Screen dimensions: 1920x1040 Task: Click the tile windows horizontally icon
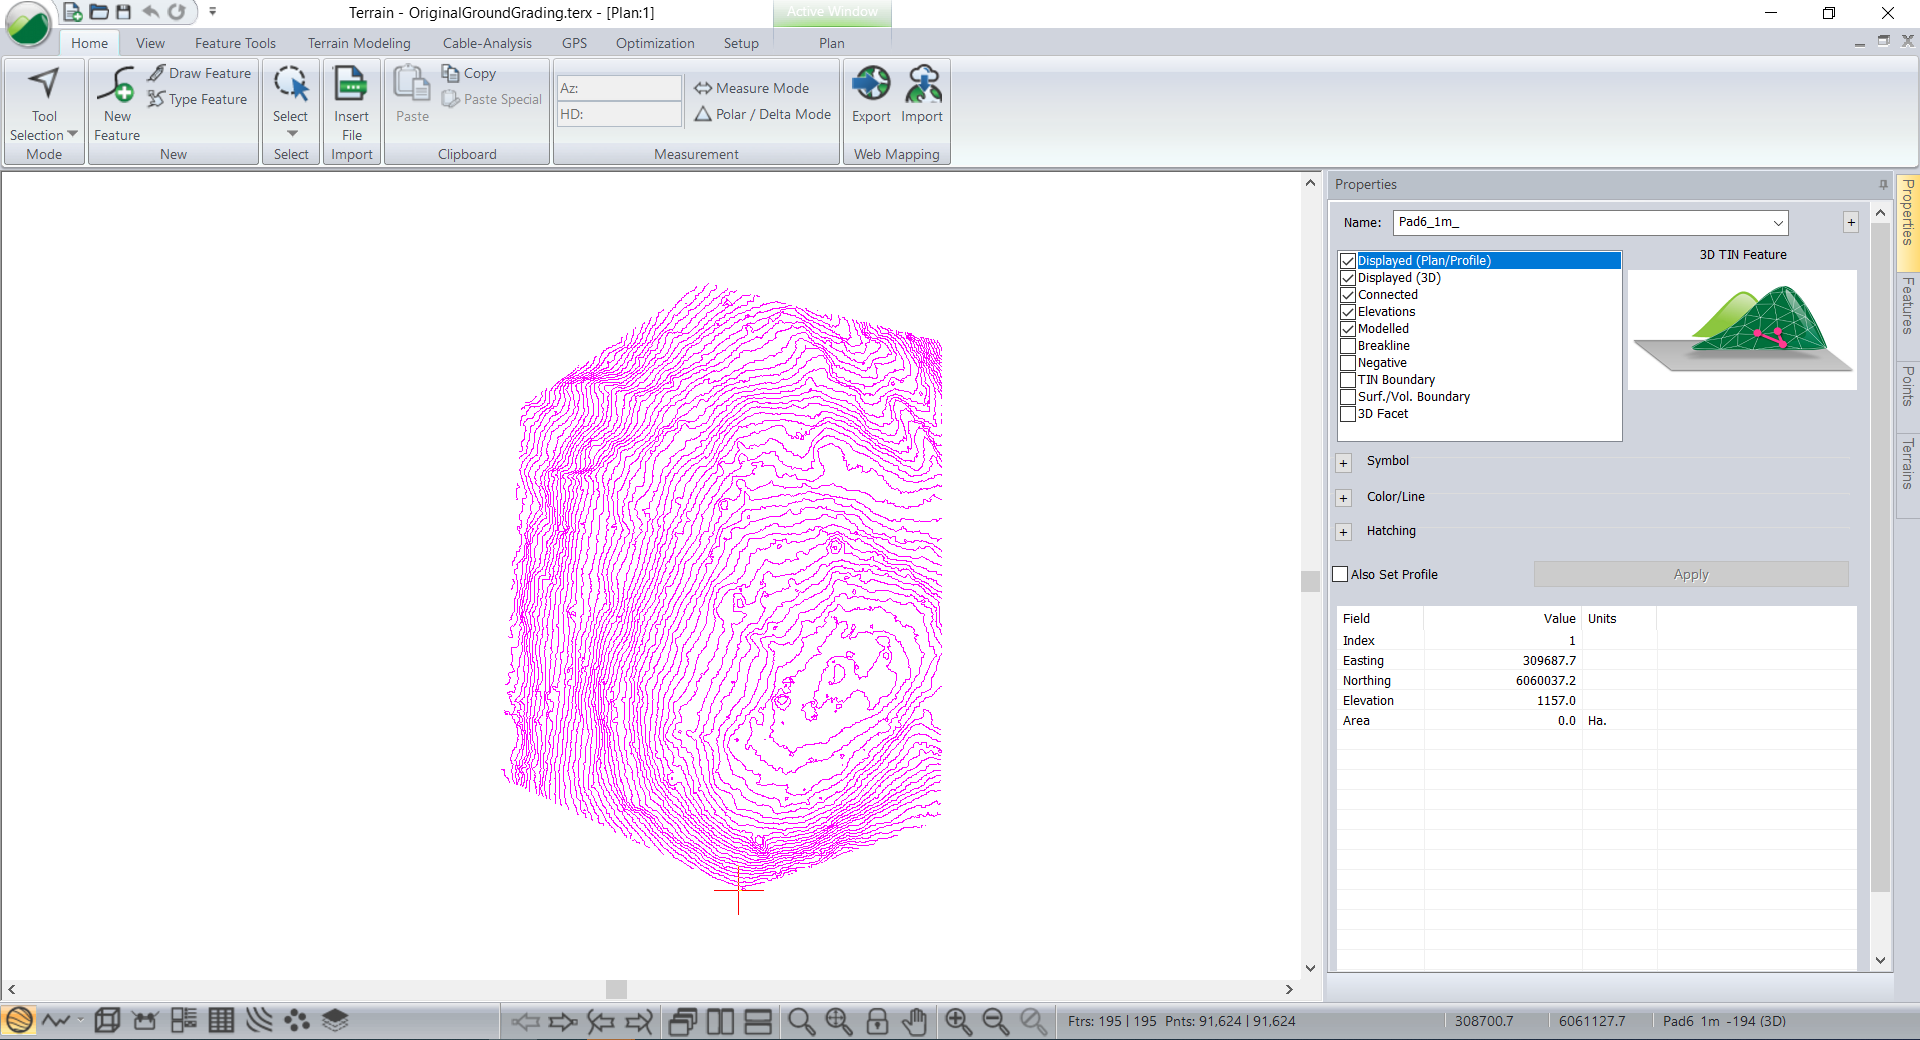(x=759, y=1021)
